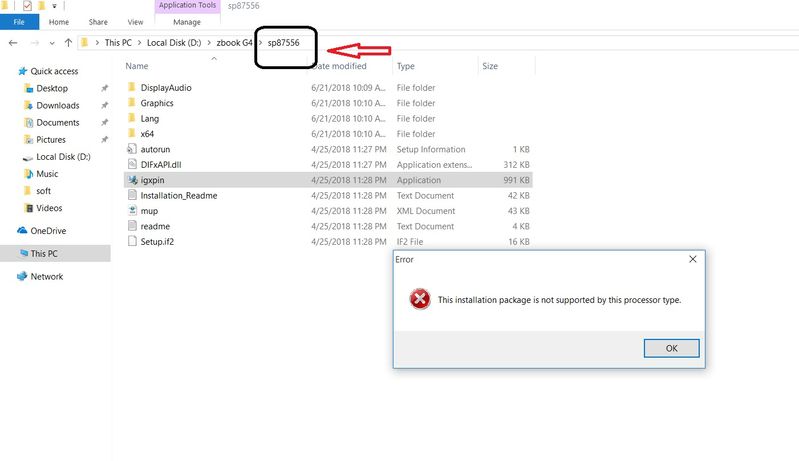Click the igxpin Application type cell

pyautogui.click(x=419, y=180)
